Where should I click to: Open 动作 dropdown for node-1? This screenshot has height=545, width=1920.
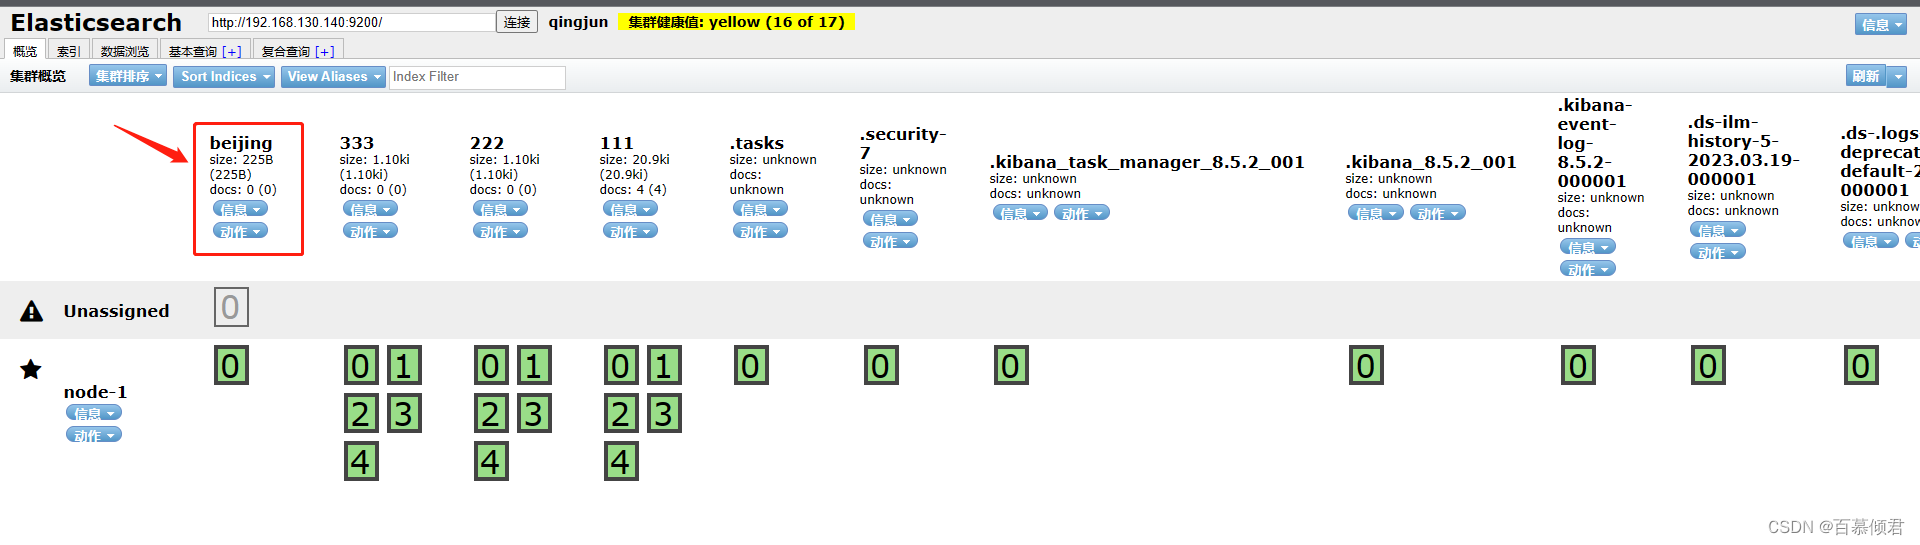(94, 435)
